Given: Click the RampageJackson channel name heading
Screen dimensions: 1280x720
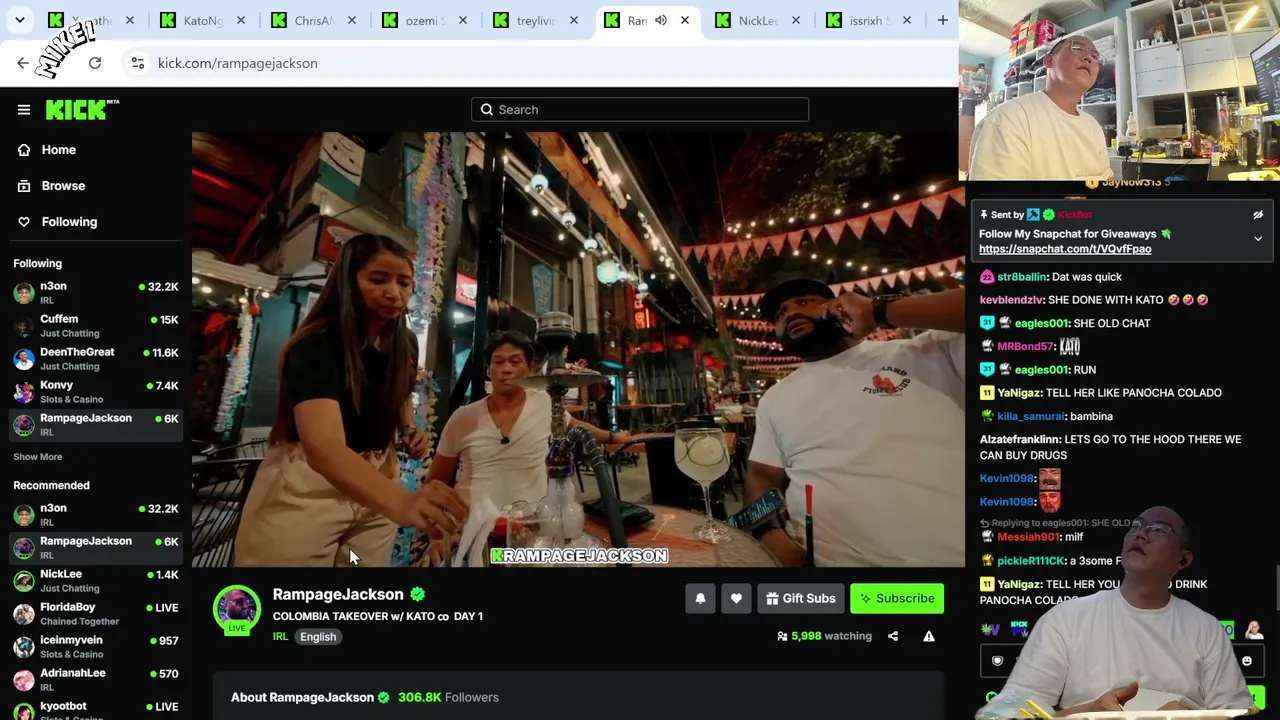Looking at the screenshot, I should click(338, 595).
